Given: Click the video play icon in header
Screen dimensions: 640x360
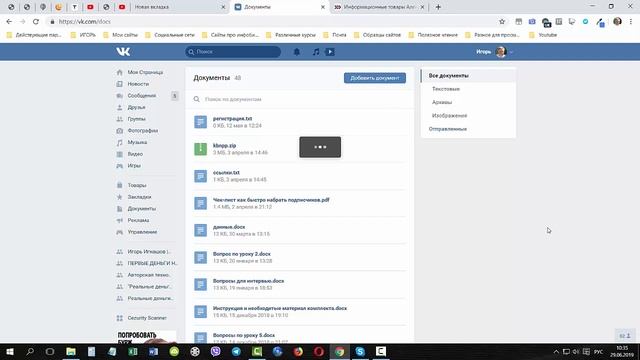Looking at the screenshot, I should click(330, 52).
